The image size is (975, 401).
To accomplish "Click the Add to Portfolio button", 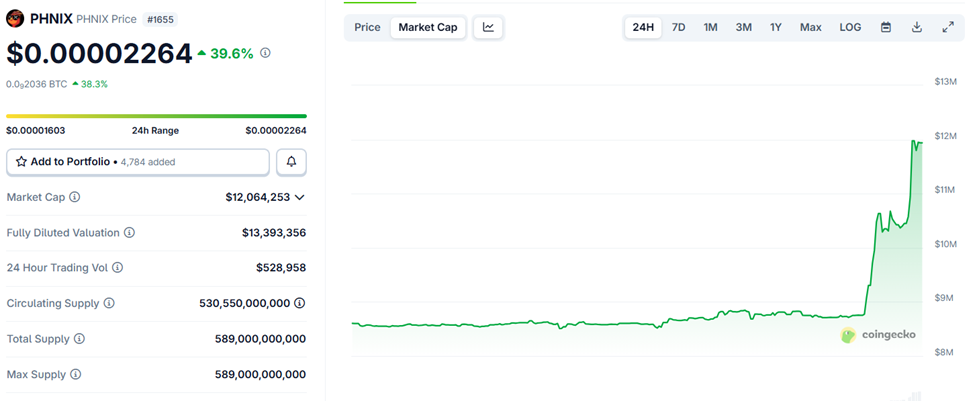I will [138, 161].
